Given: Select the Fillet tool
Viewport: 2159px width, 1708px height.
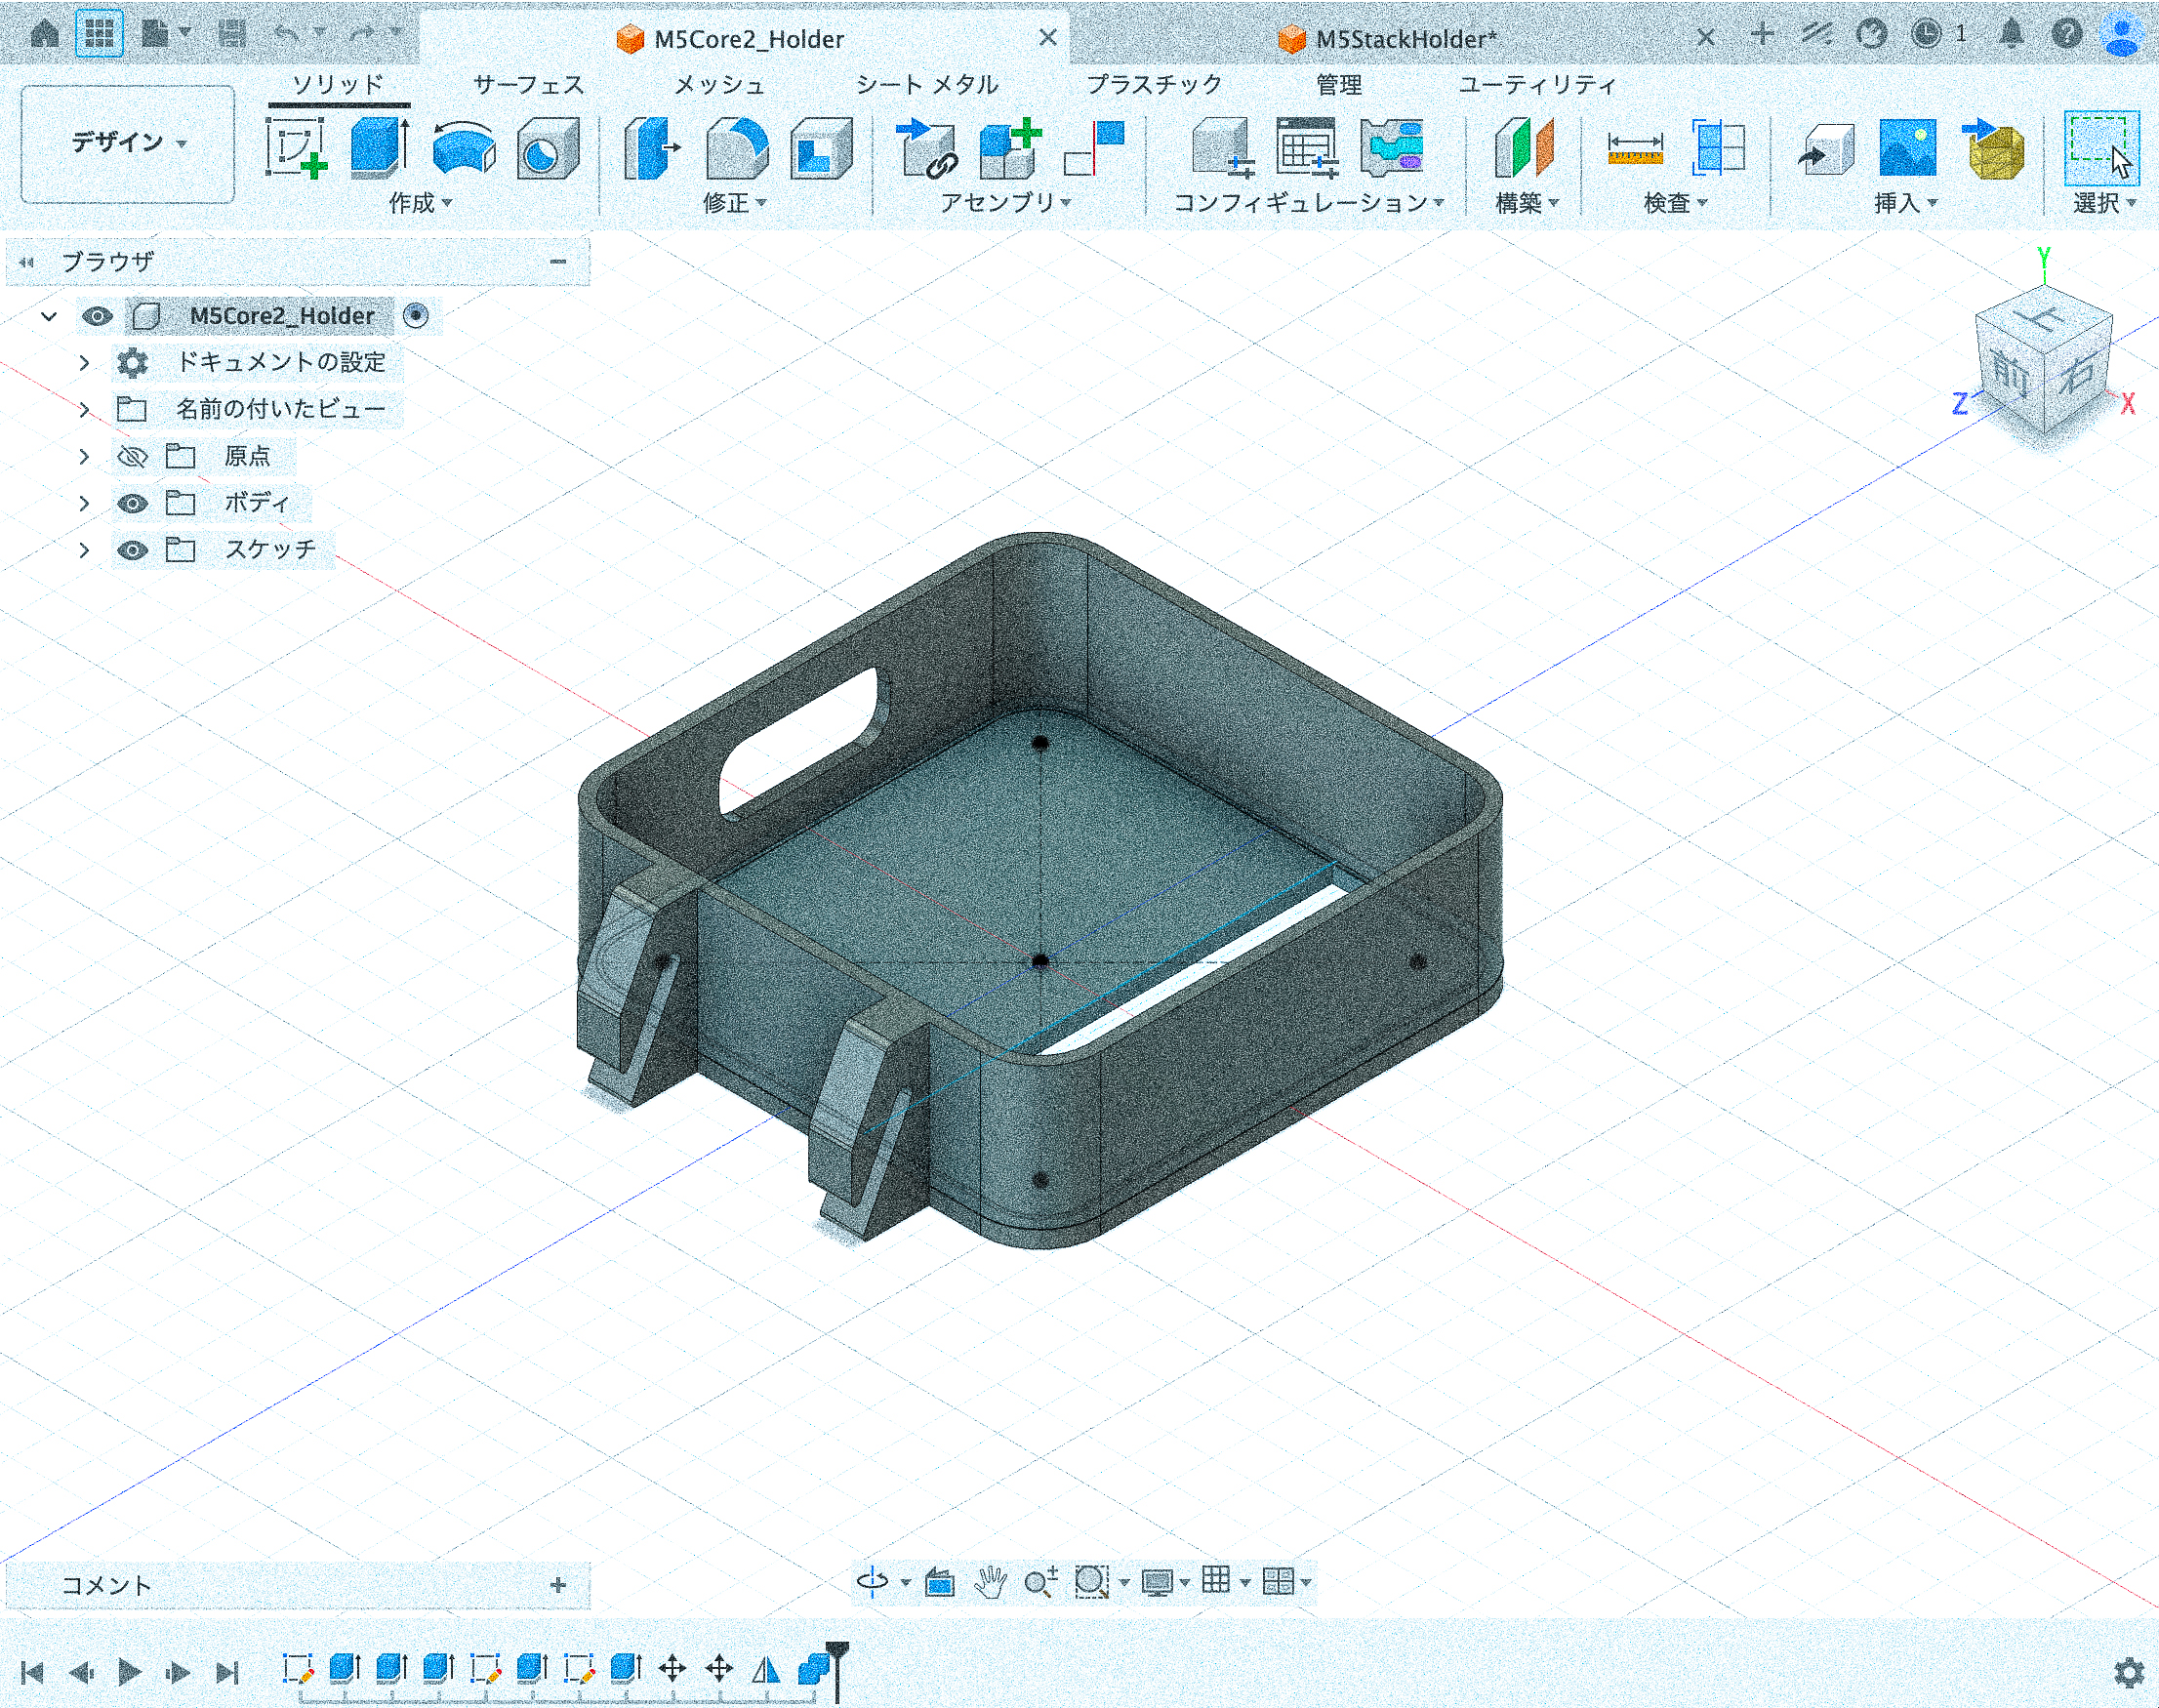Looking at the screenshot, I should (737, 148).
